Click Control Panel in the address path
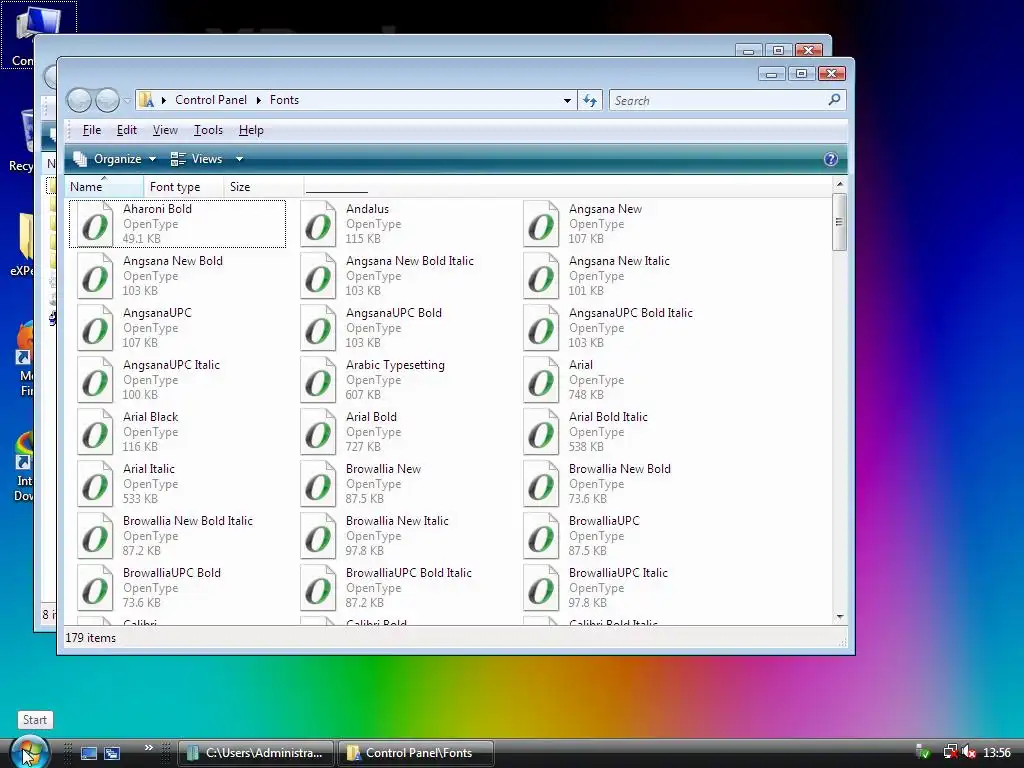 211,100
